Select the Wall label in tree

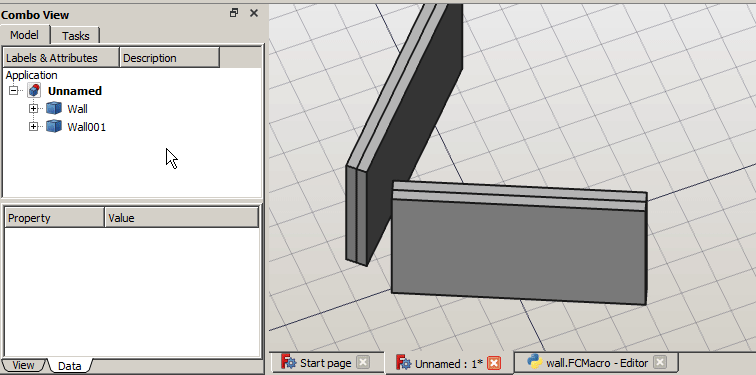point(77,109)
